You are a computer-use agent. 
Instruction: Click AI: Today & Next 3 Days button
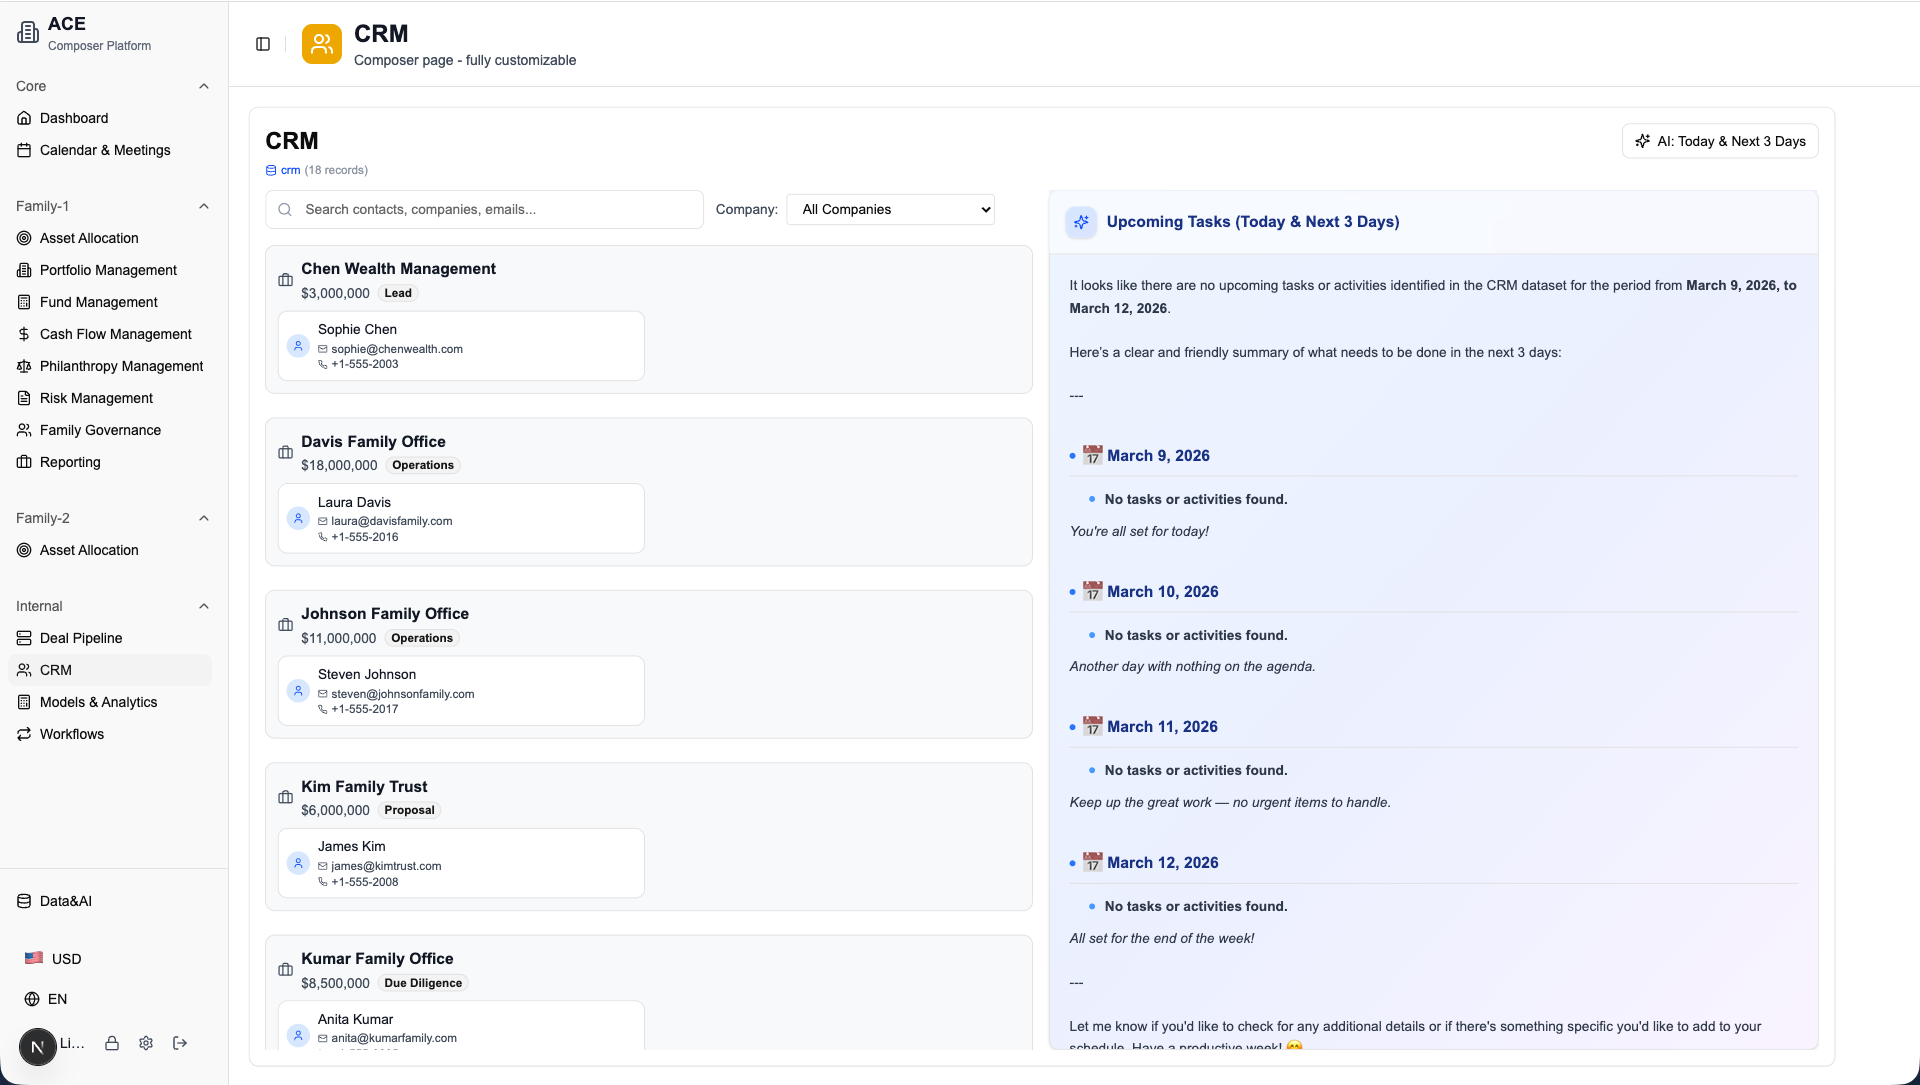1720,141
